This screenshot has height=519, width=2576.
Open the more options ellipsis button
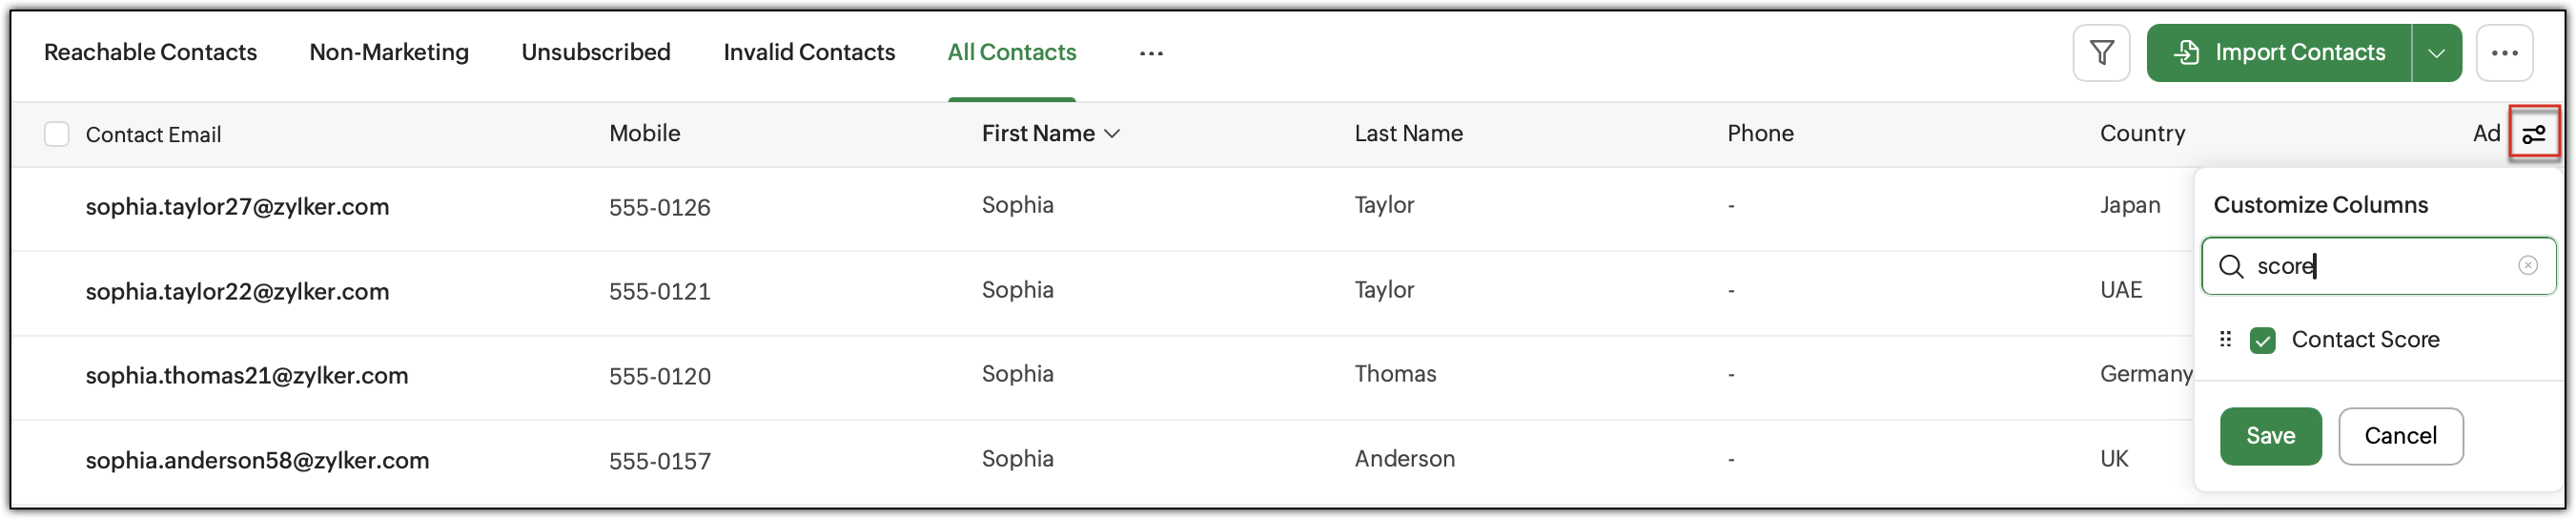point(2504,52)
